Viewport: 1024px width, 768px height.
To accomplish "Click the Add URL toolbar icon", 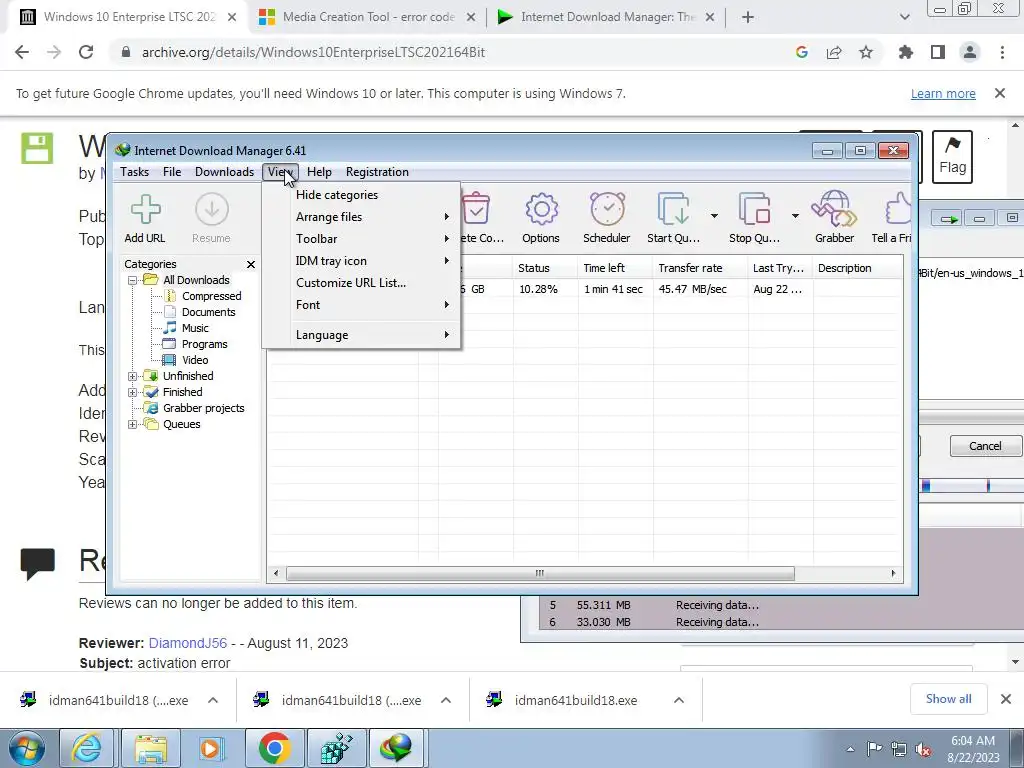I will [x=145, y=219].
